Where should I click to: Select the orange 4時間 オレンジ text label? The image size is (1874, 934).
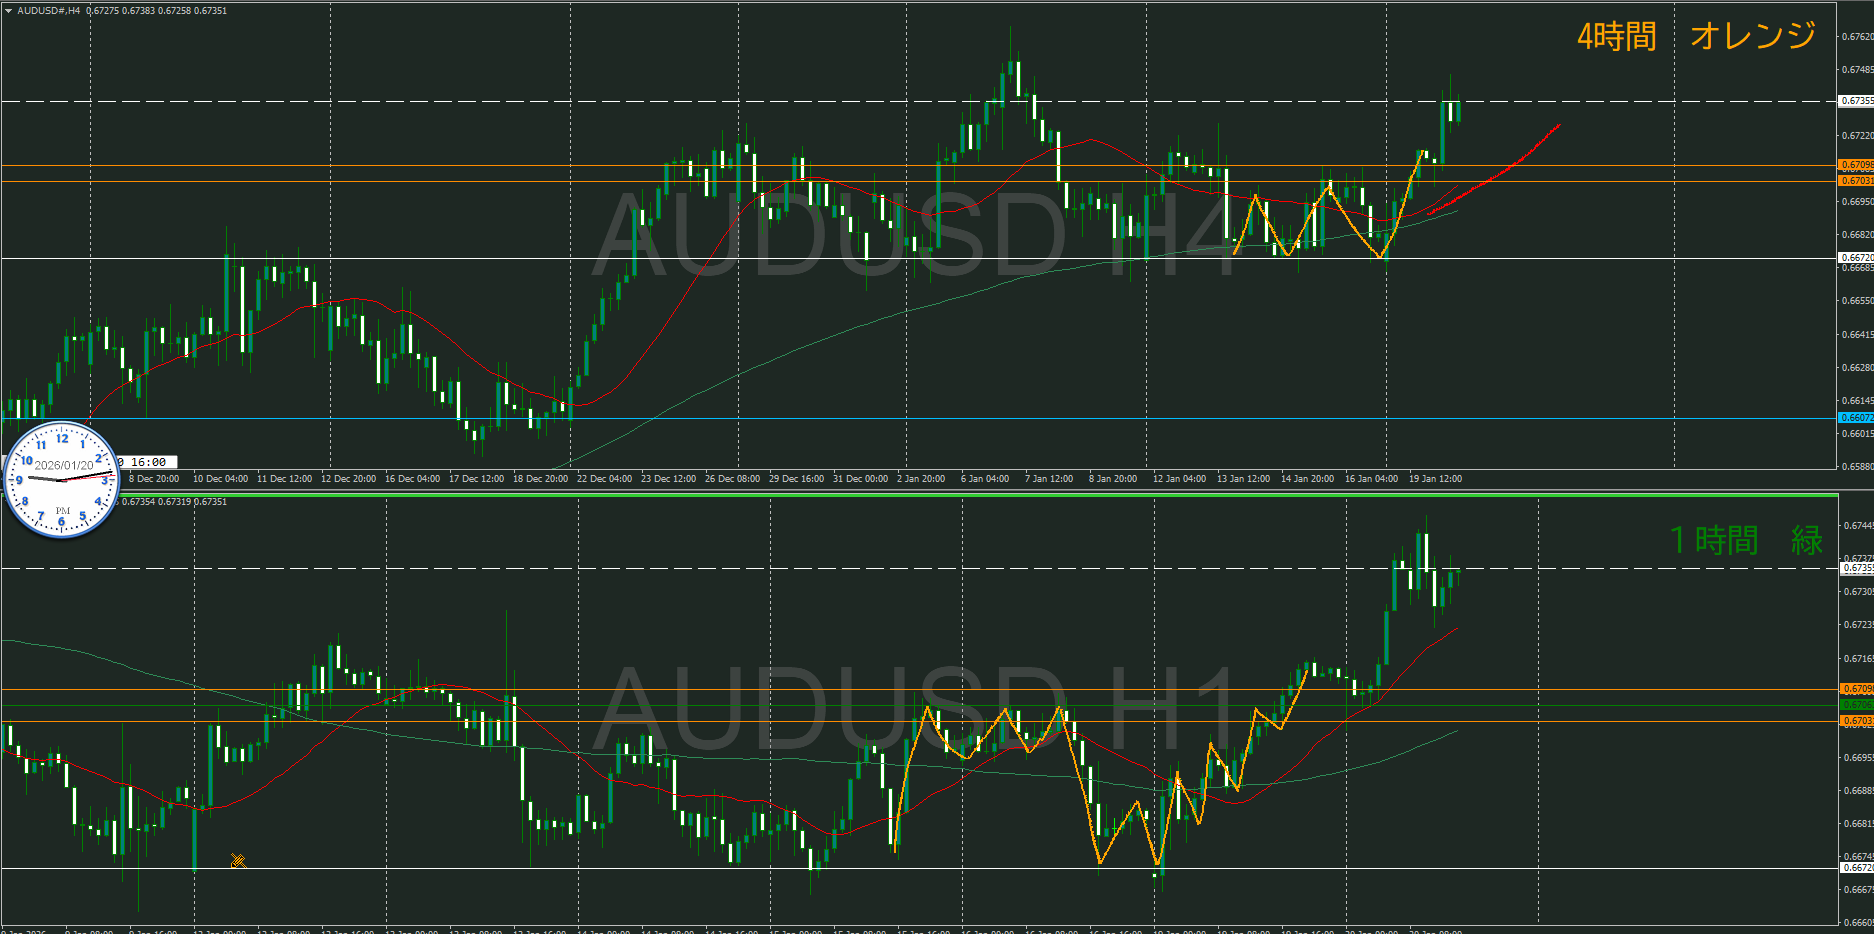tap(1696, 37)
